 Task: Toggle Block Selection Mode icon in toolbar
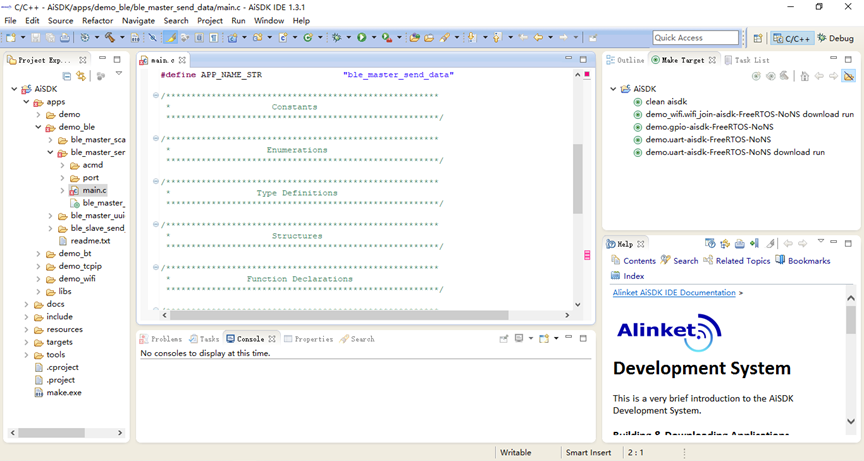pyautogui.click(x=199, y=37)
